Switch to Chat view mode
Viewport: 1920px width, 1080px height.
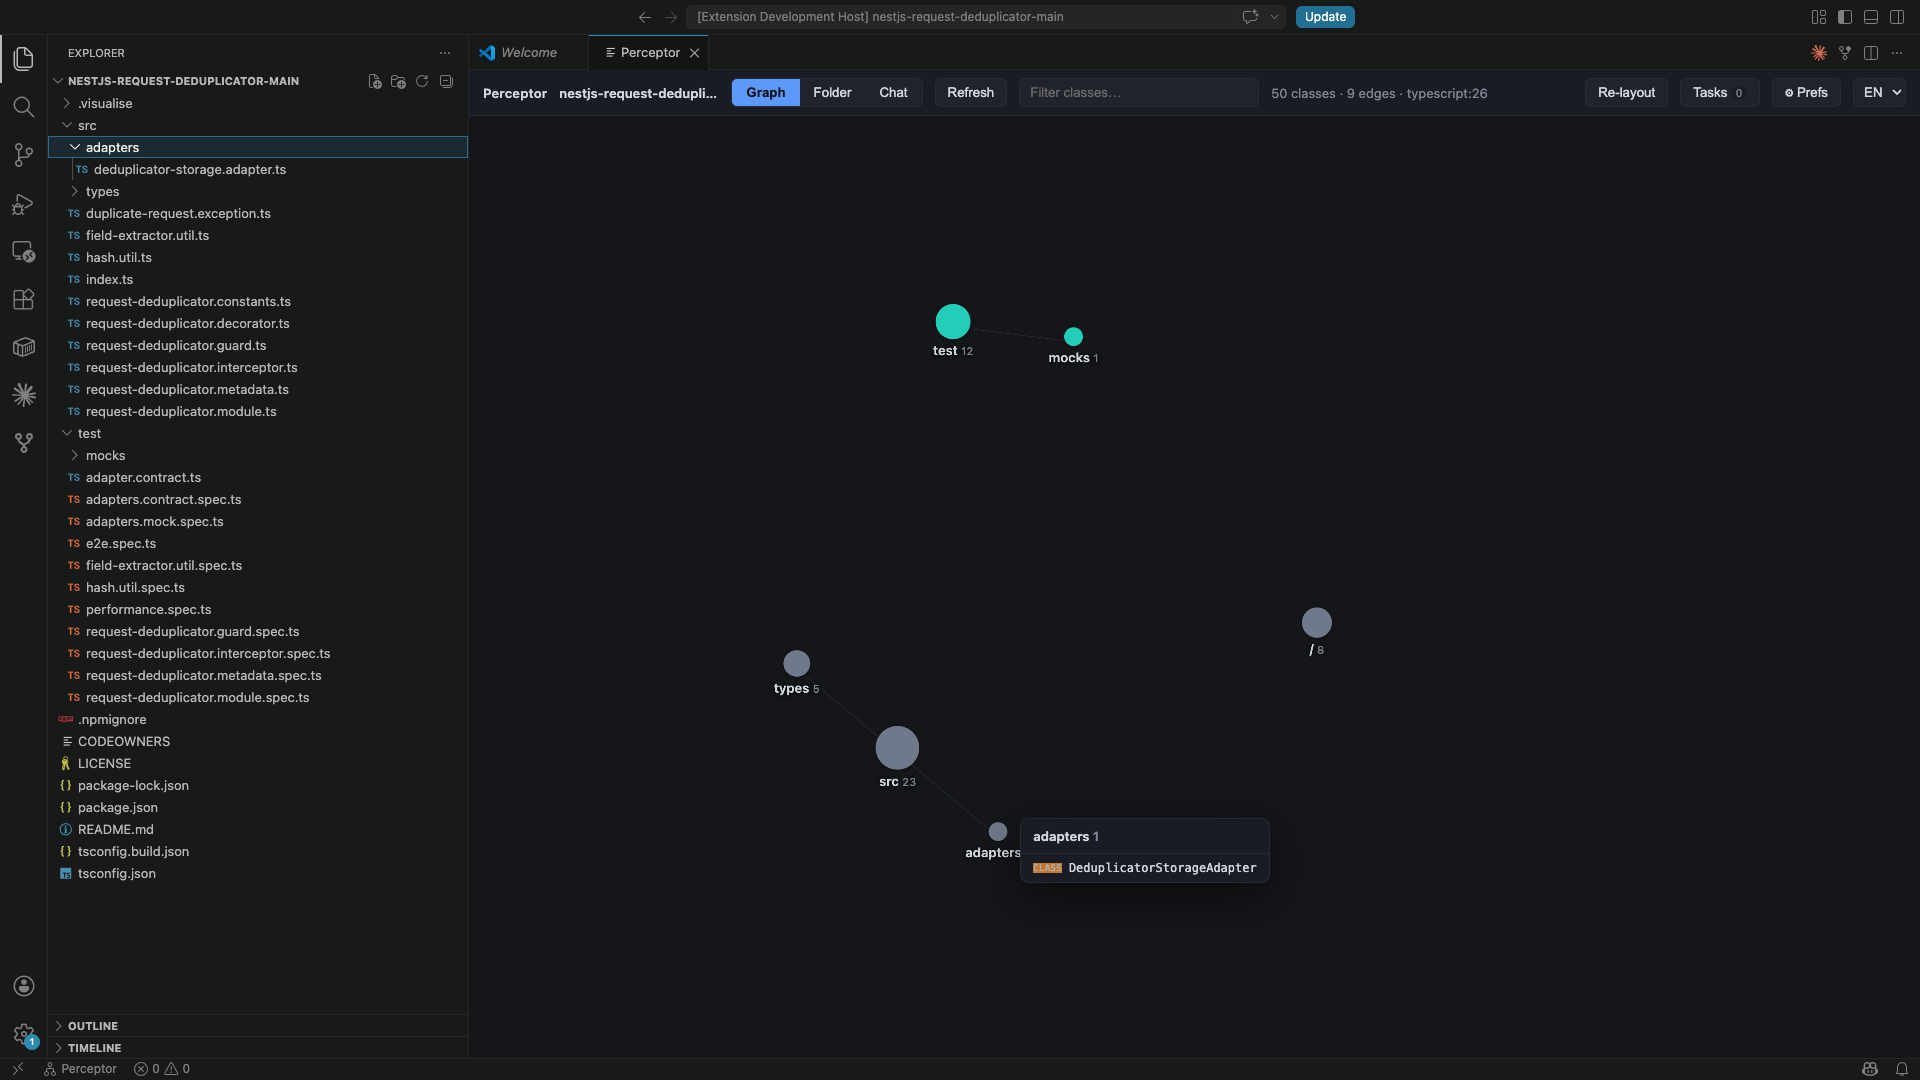click(x=893, y=93)
